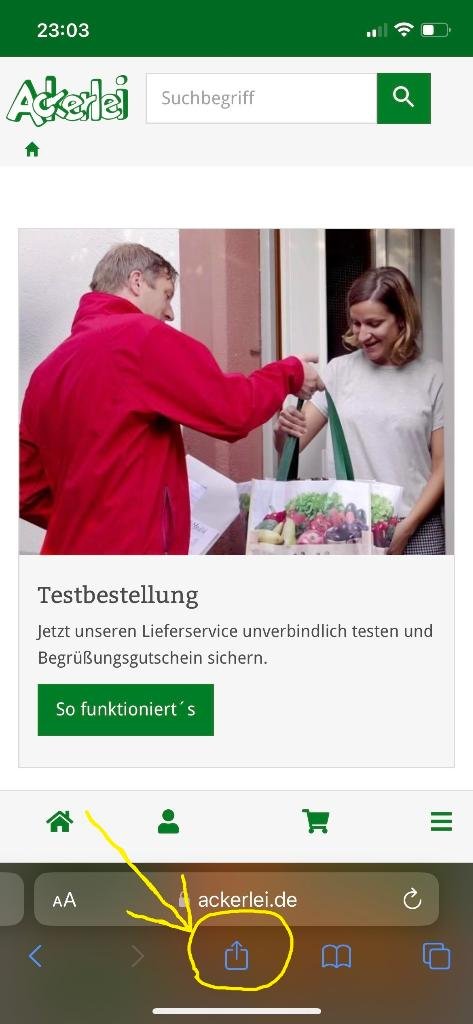Open the Safari bookmarks book icon

(336, 957)
